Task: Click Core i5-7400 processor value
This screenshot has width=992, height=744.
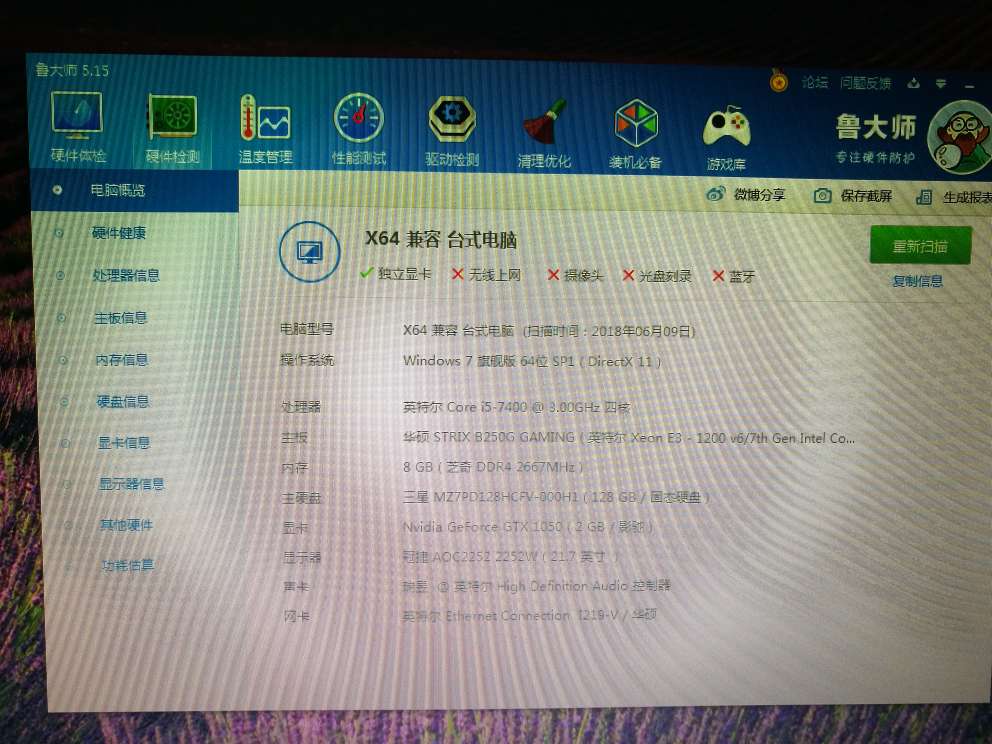Action: click(516, 407)
